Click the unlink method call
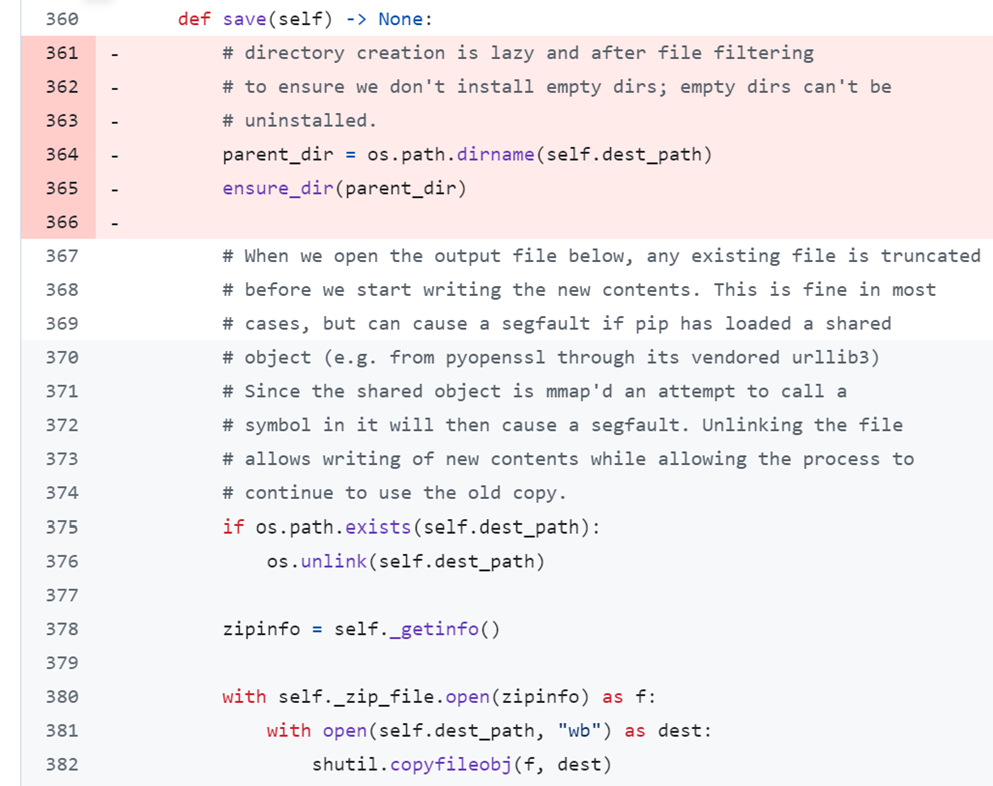This screenshot has width=993, height=786. (334, 561)
